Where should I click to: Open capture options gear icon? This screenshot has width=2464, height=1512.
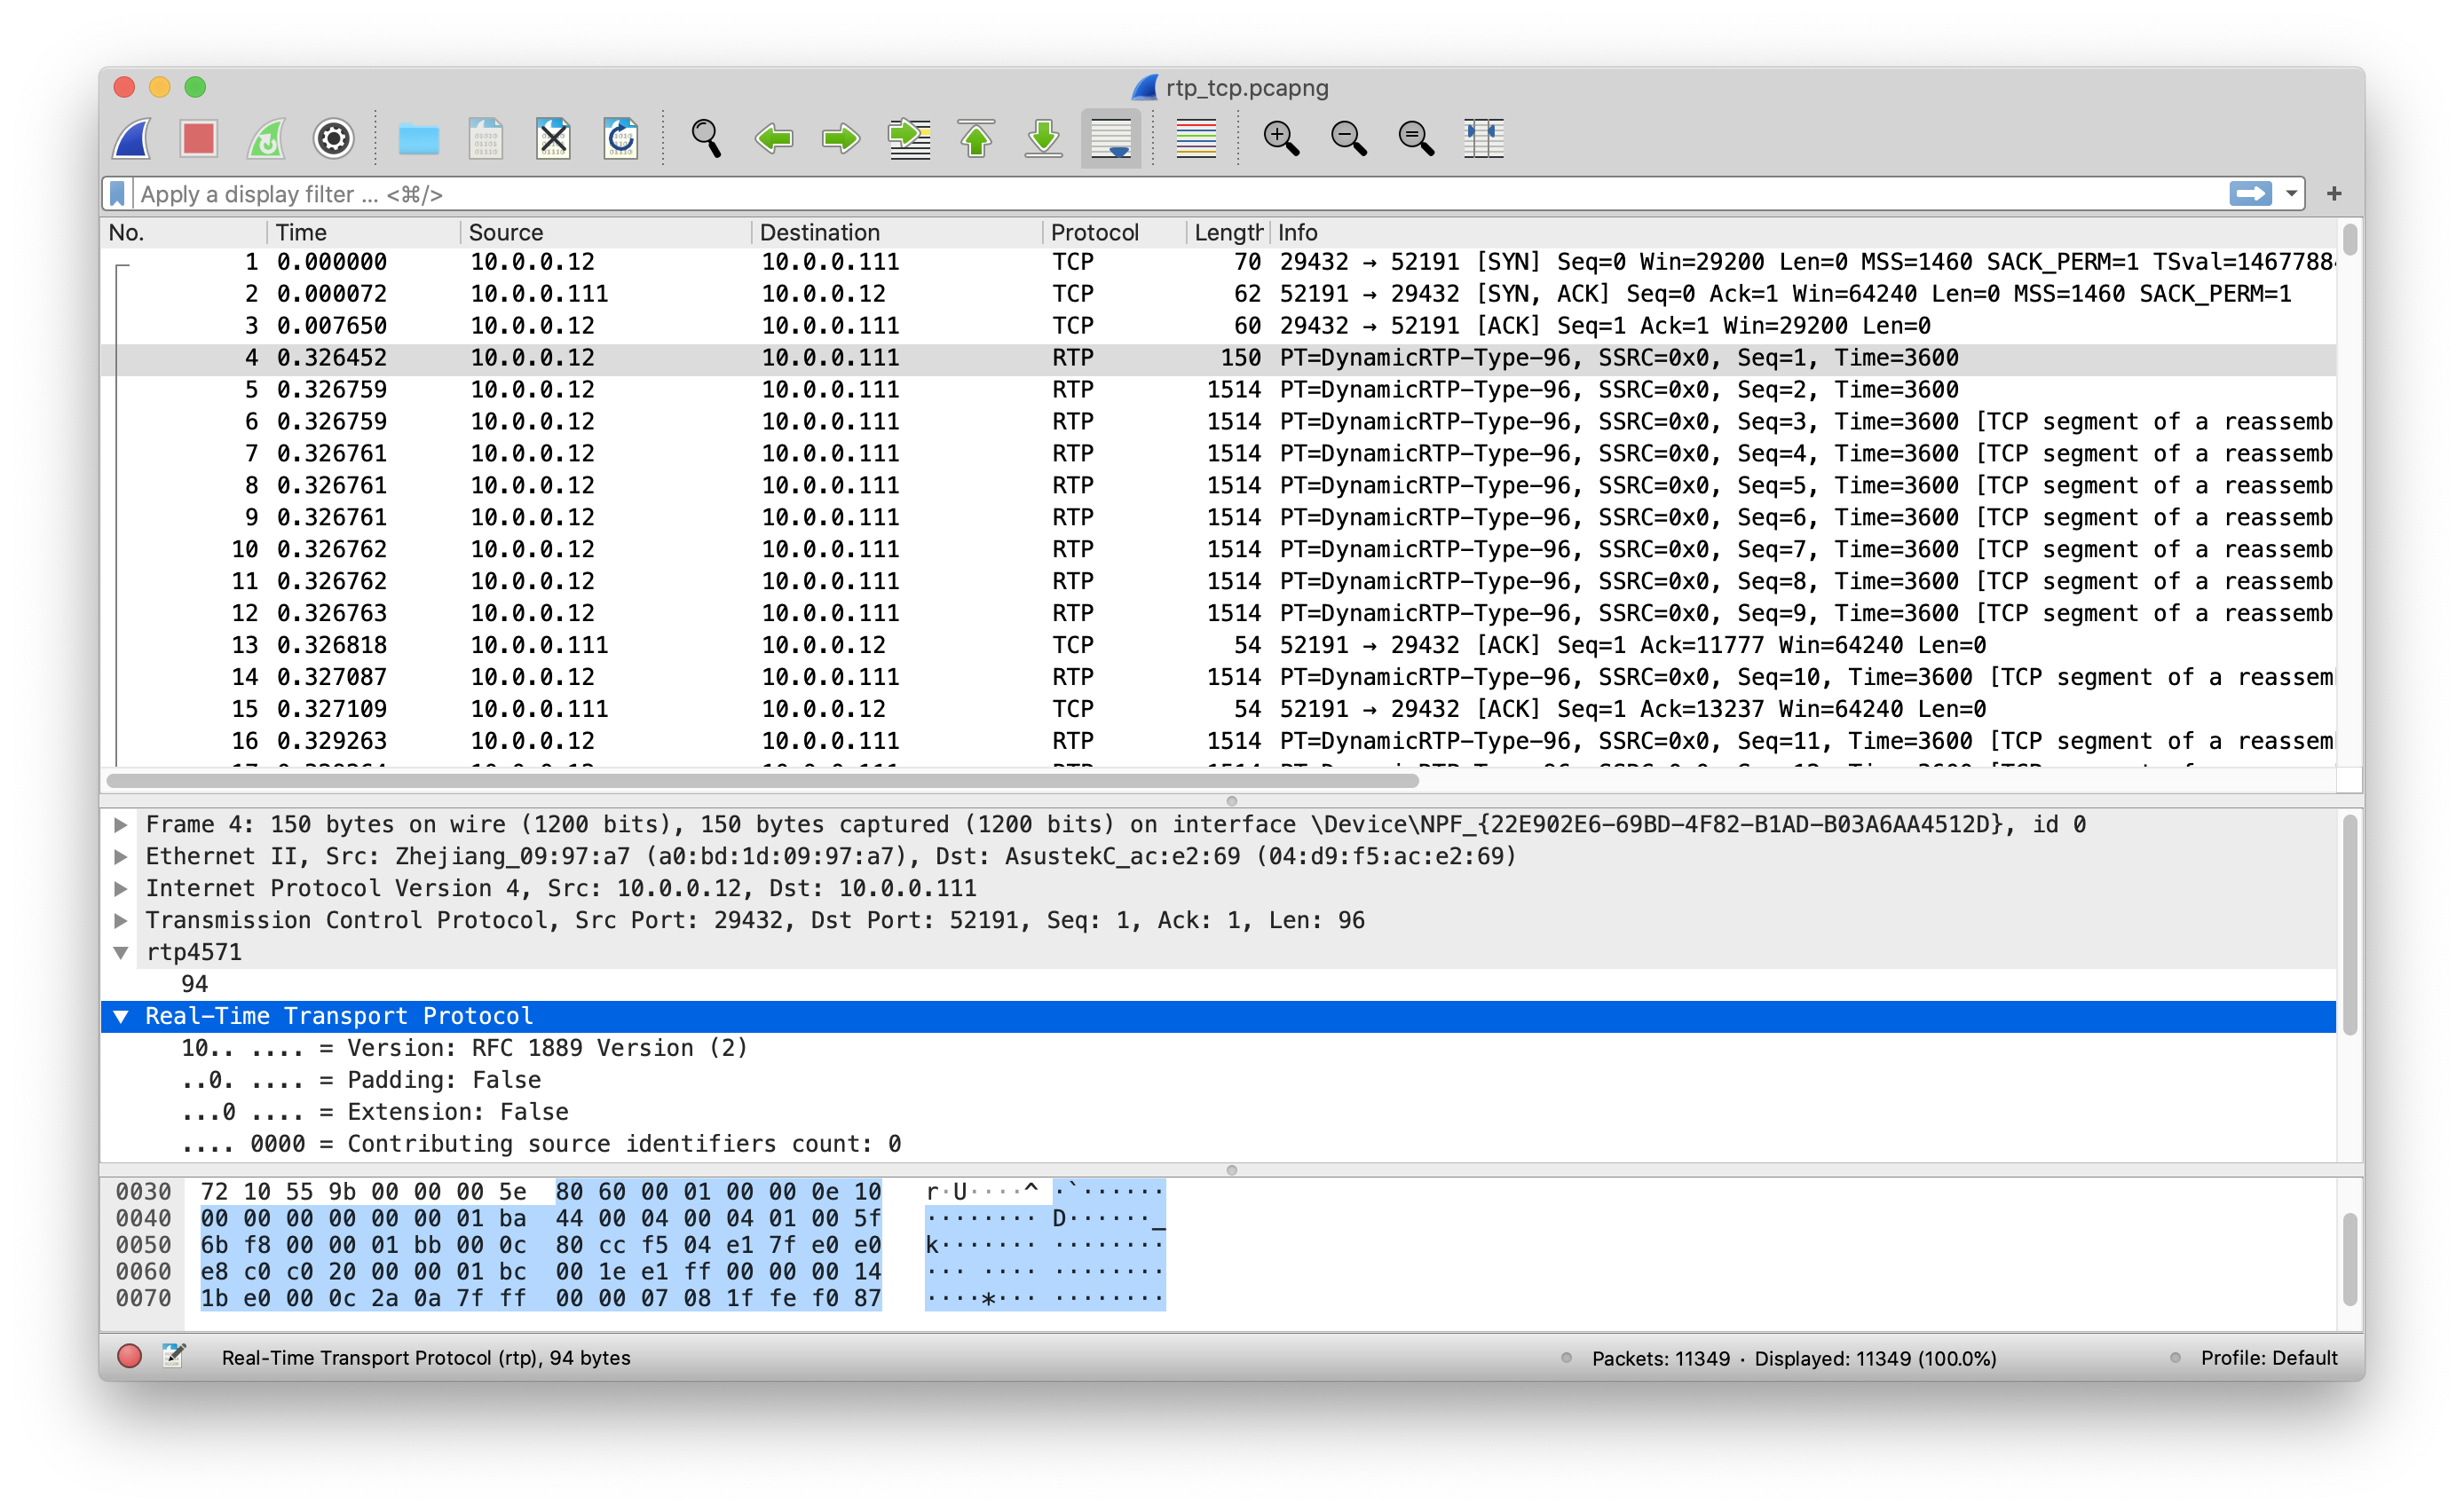click(333, 138)
